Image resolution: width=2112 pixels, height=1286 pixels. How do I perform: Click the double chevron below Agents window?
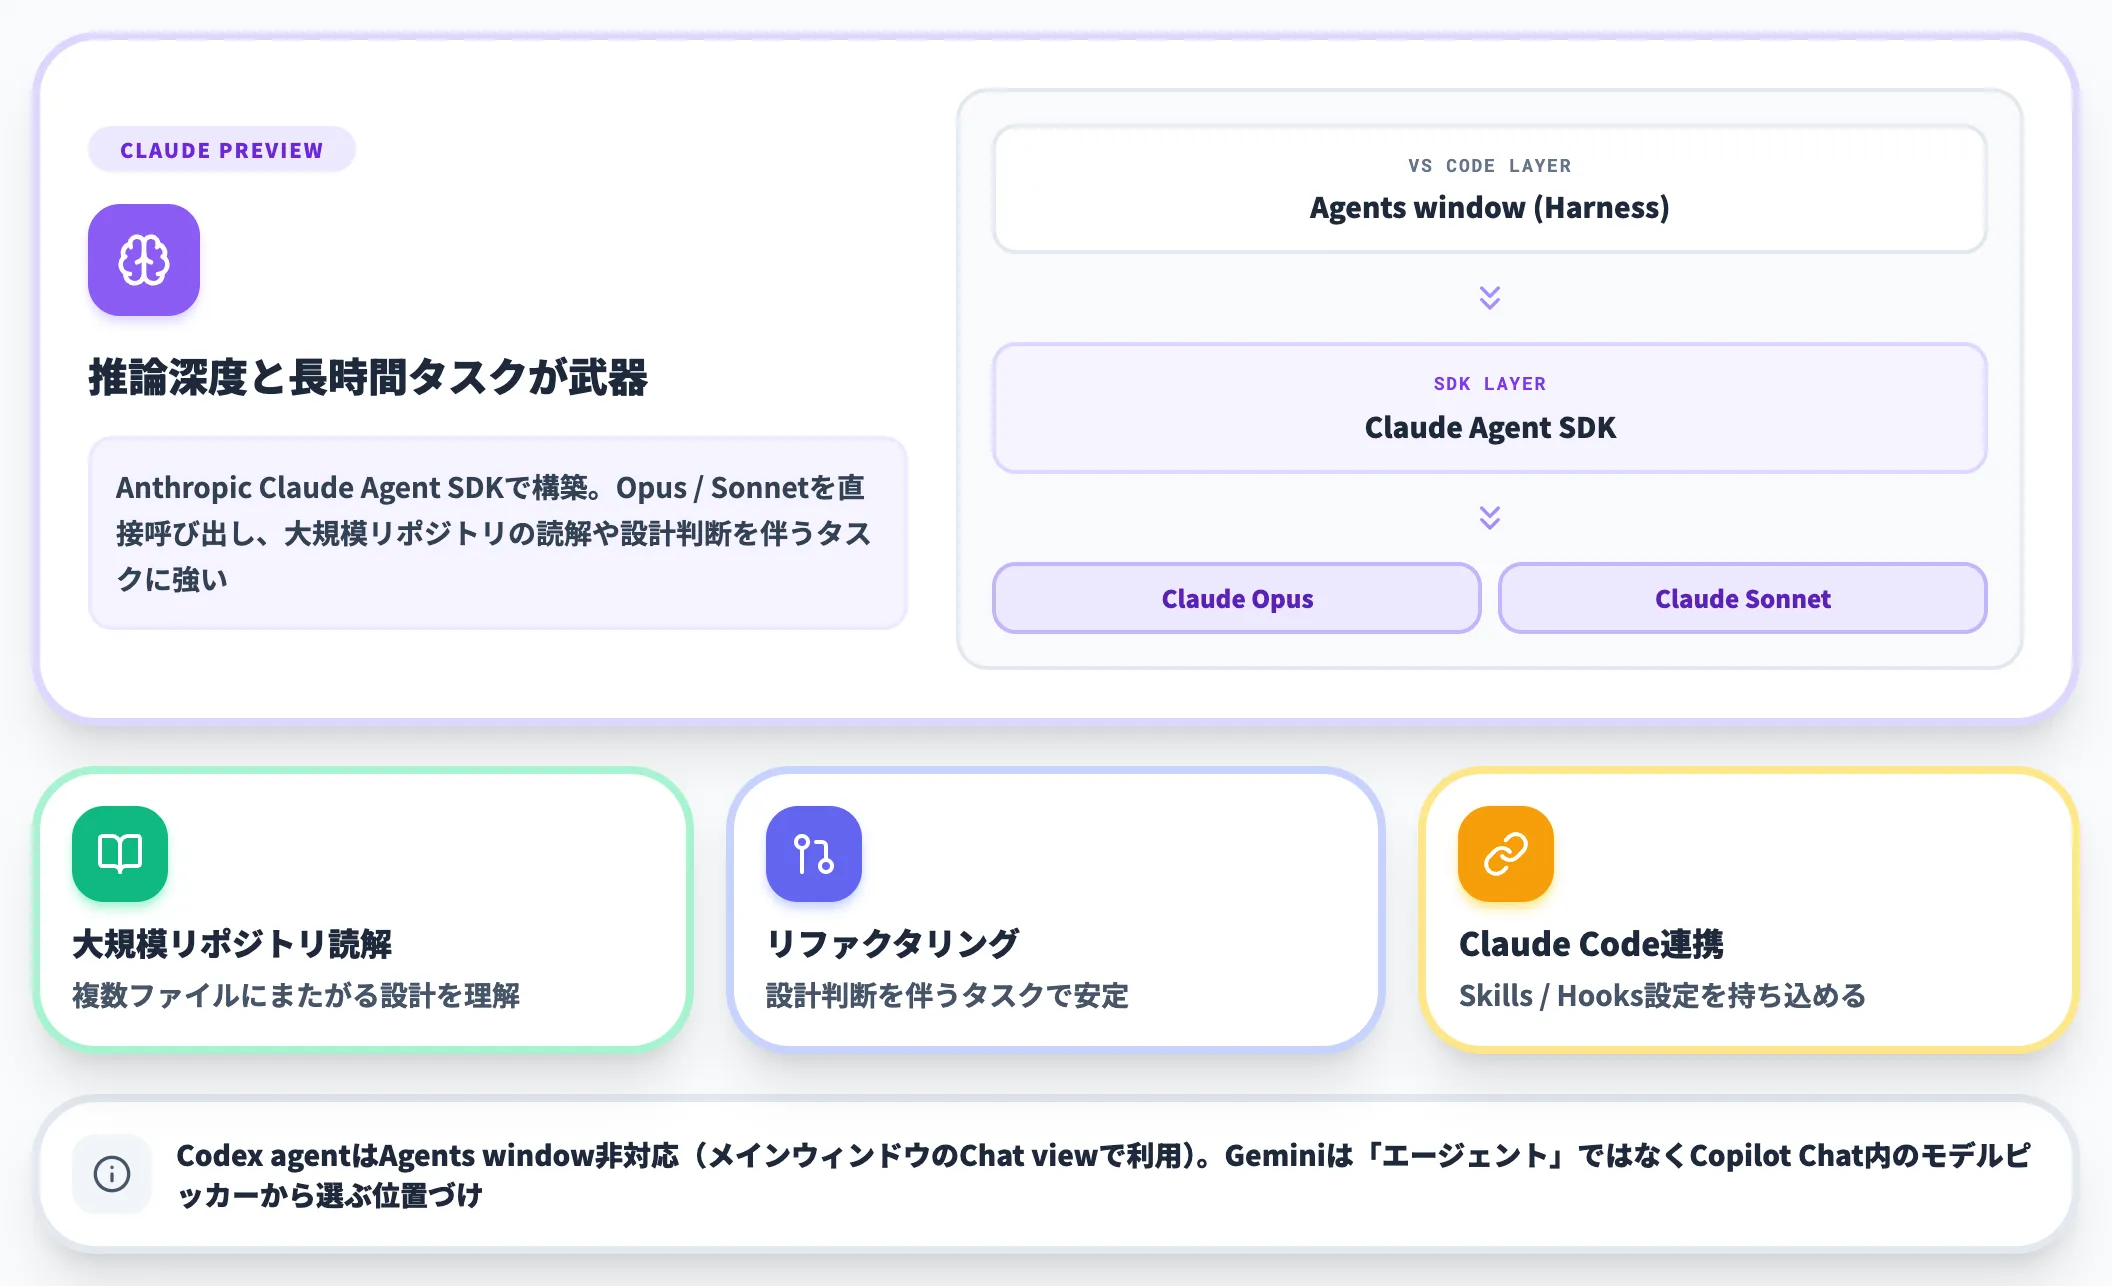click(x=1490, y=298)
